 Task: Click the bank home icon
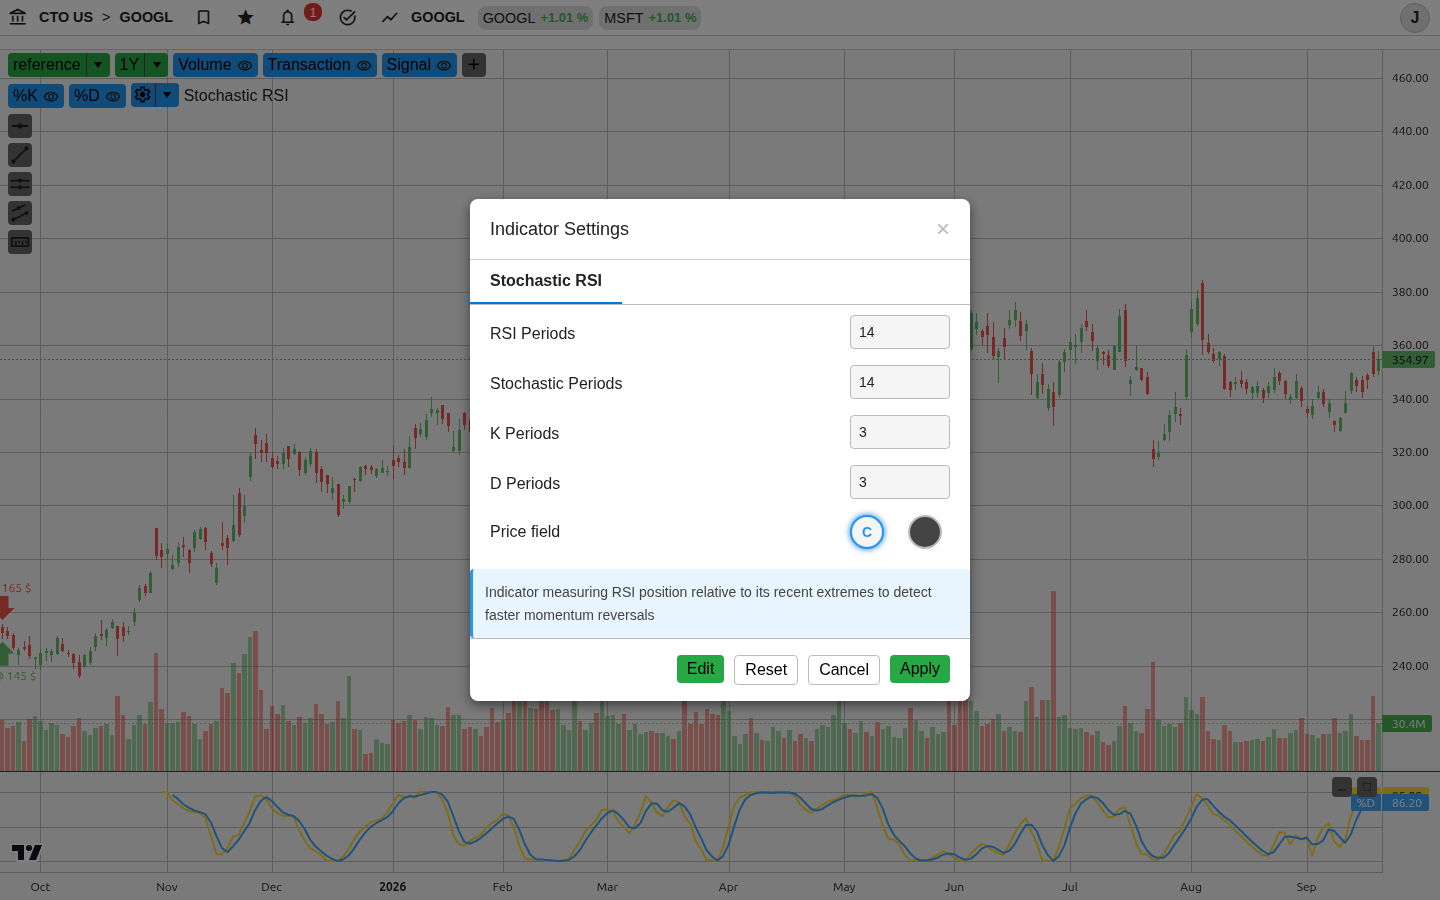coord(18,17)
